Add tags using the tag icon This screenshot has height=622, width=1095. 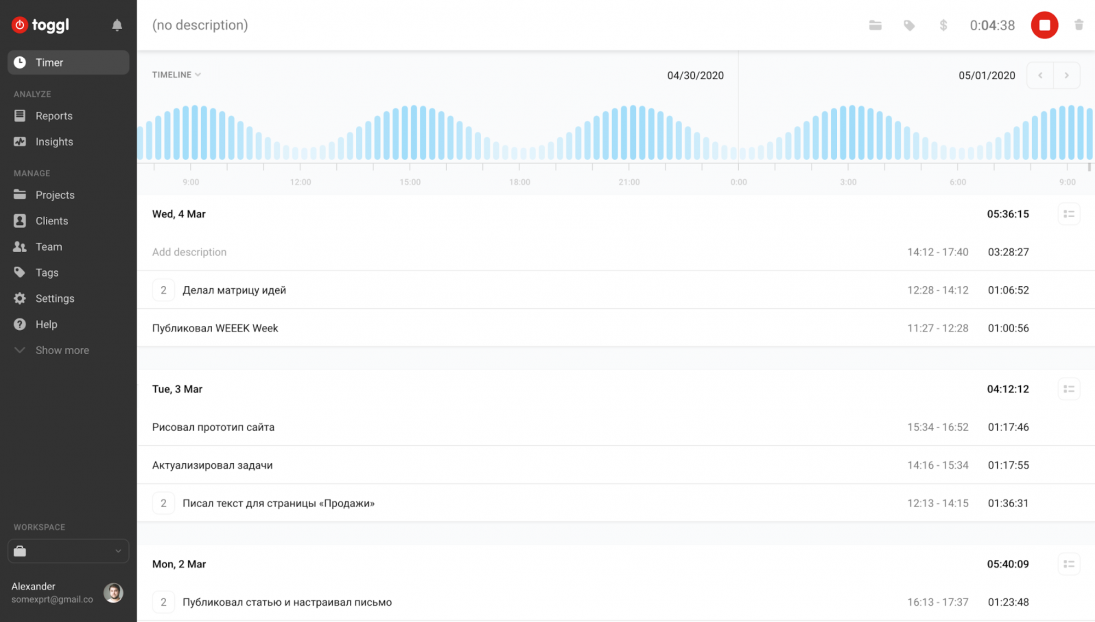(x=909, y=25)
